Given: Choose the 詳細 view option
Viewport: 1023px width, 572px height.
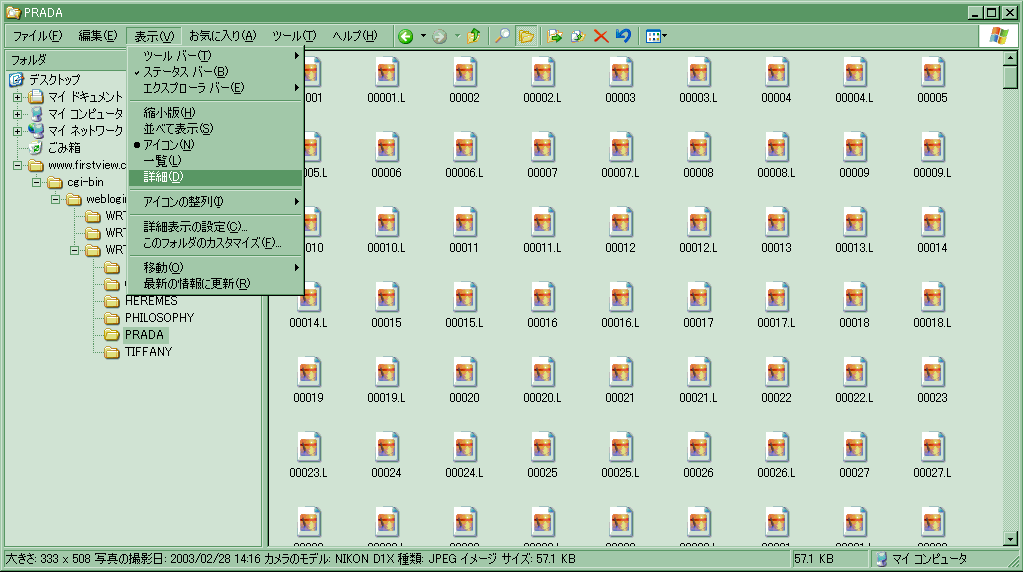Looking at the screenshot, I should [x=163, y=177].
